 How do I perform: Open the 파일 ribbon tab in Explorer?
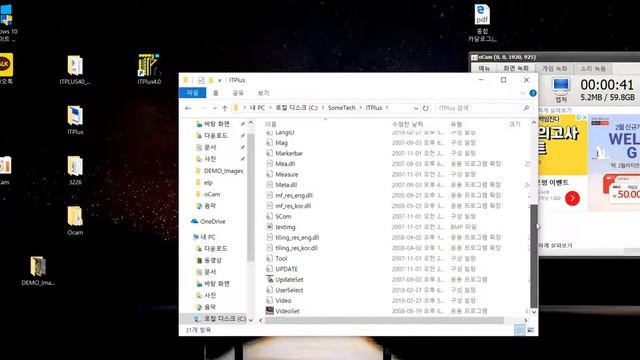tap(193, 93)
